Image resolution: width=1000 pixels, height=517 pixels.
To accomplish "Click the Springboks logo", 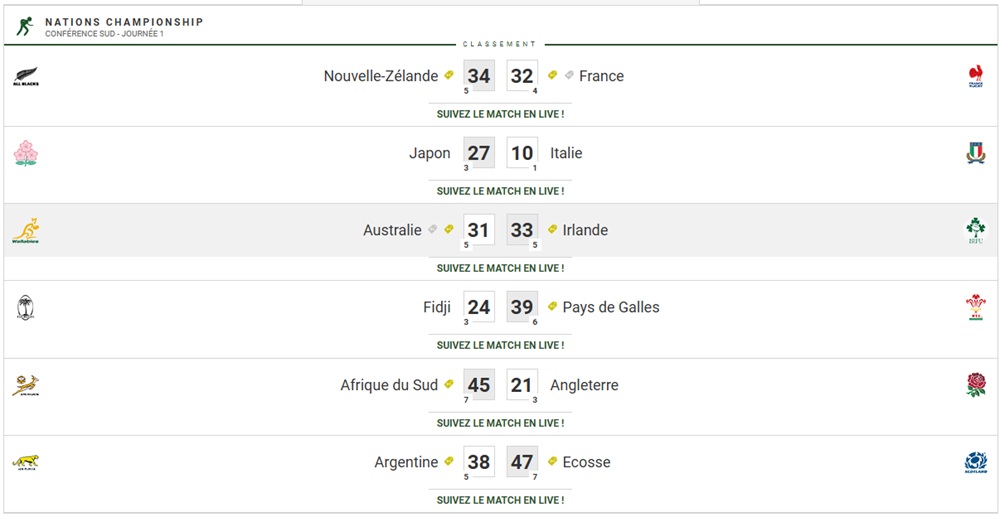I will click(26, 386).
